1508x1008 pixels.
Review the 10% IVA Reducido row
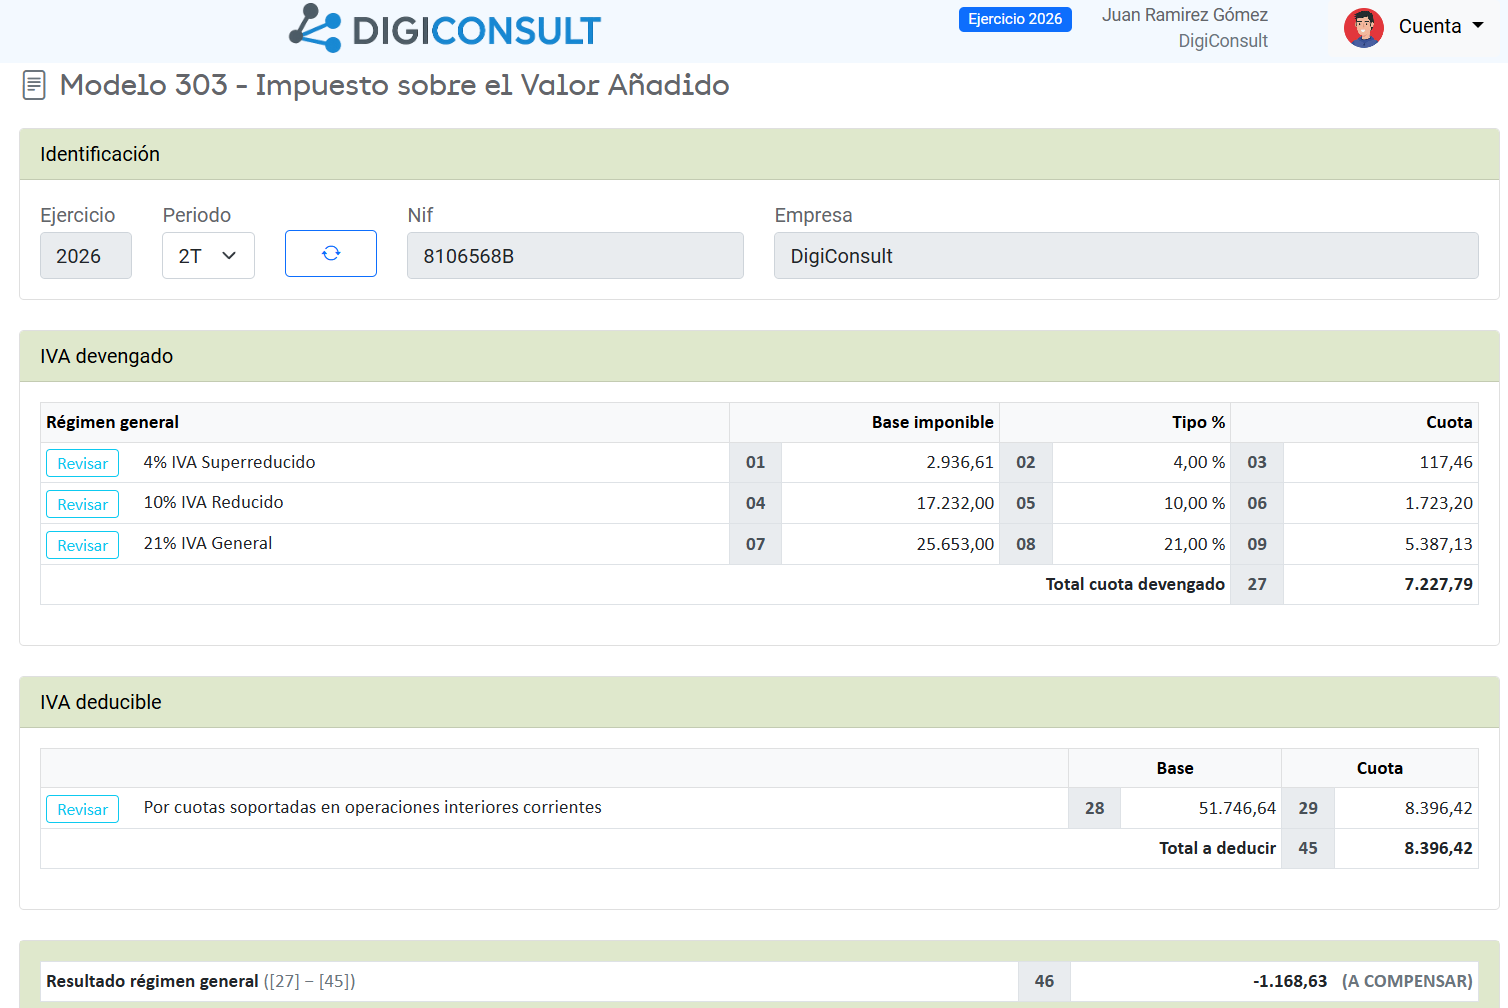click(x=82, y=504)
